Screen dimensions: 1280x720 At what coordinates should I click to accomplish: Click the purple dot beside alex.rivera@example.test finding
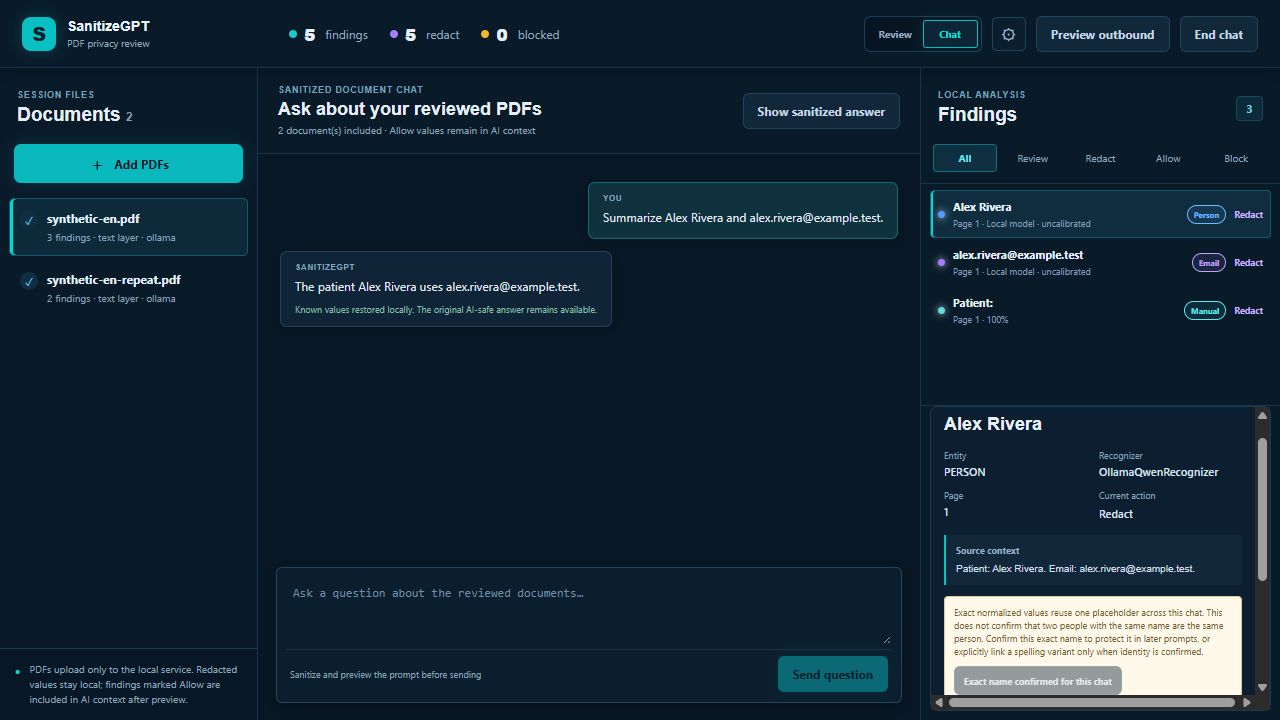[x=941, y=263]
